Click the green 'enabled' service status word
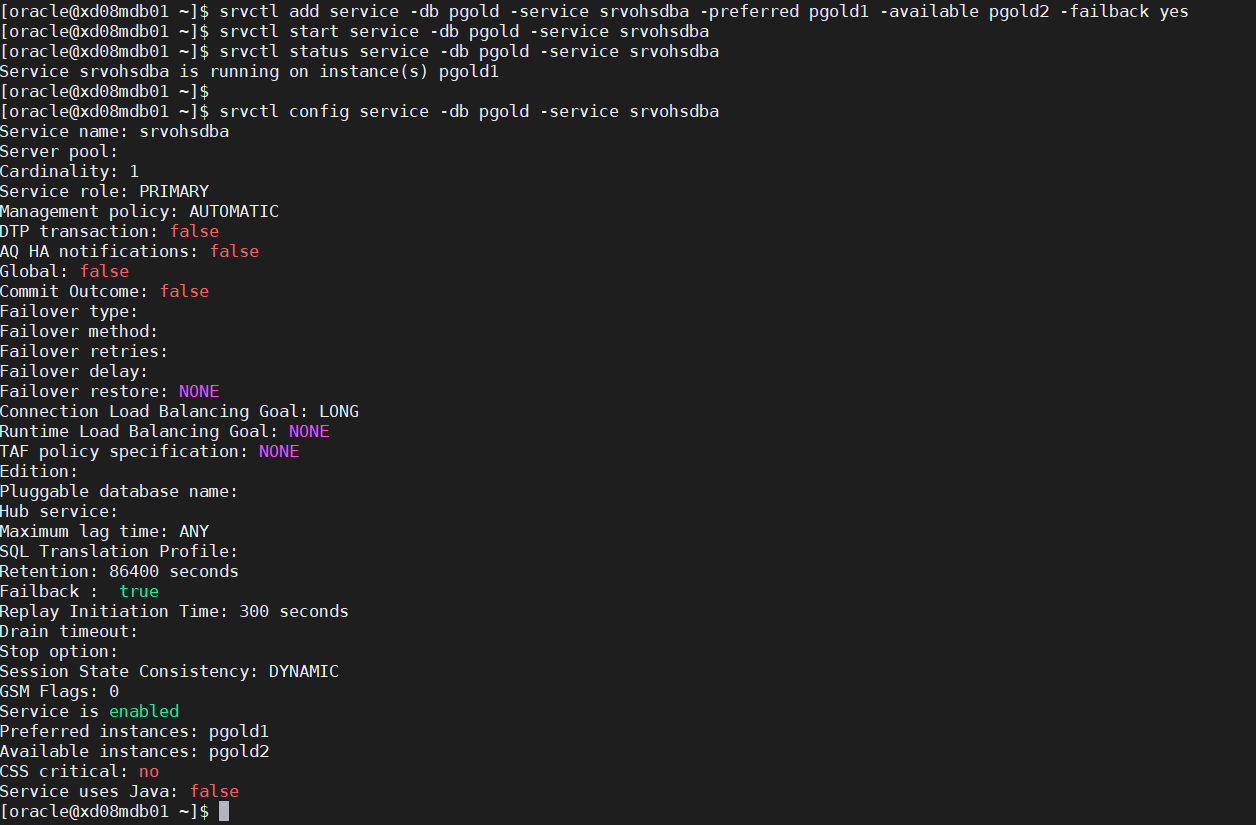1256x825 pixels. [x=144, y=711]
